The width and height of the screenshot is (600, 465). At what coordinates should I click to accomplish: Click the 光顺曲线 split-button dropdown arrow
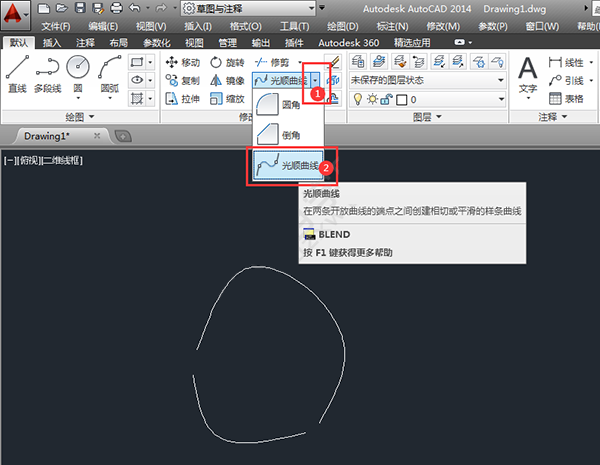coord(315,80)
